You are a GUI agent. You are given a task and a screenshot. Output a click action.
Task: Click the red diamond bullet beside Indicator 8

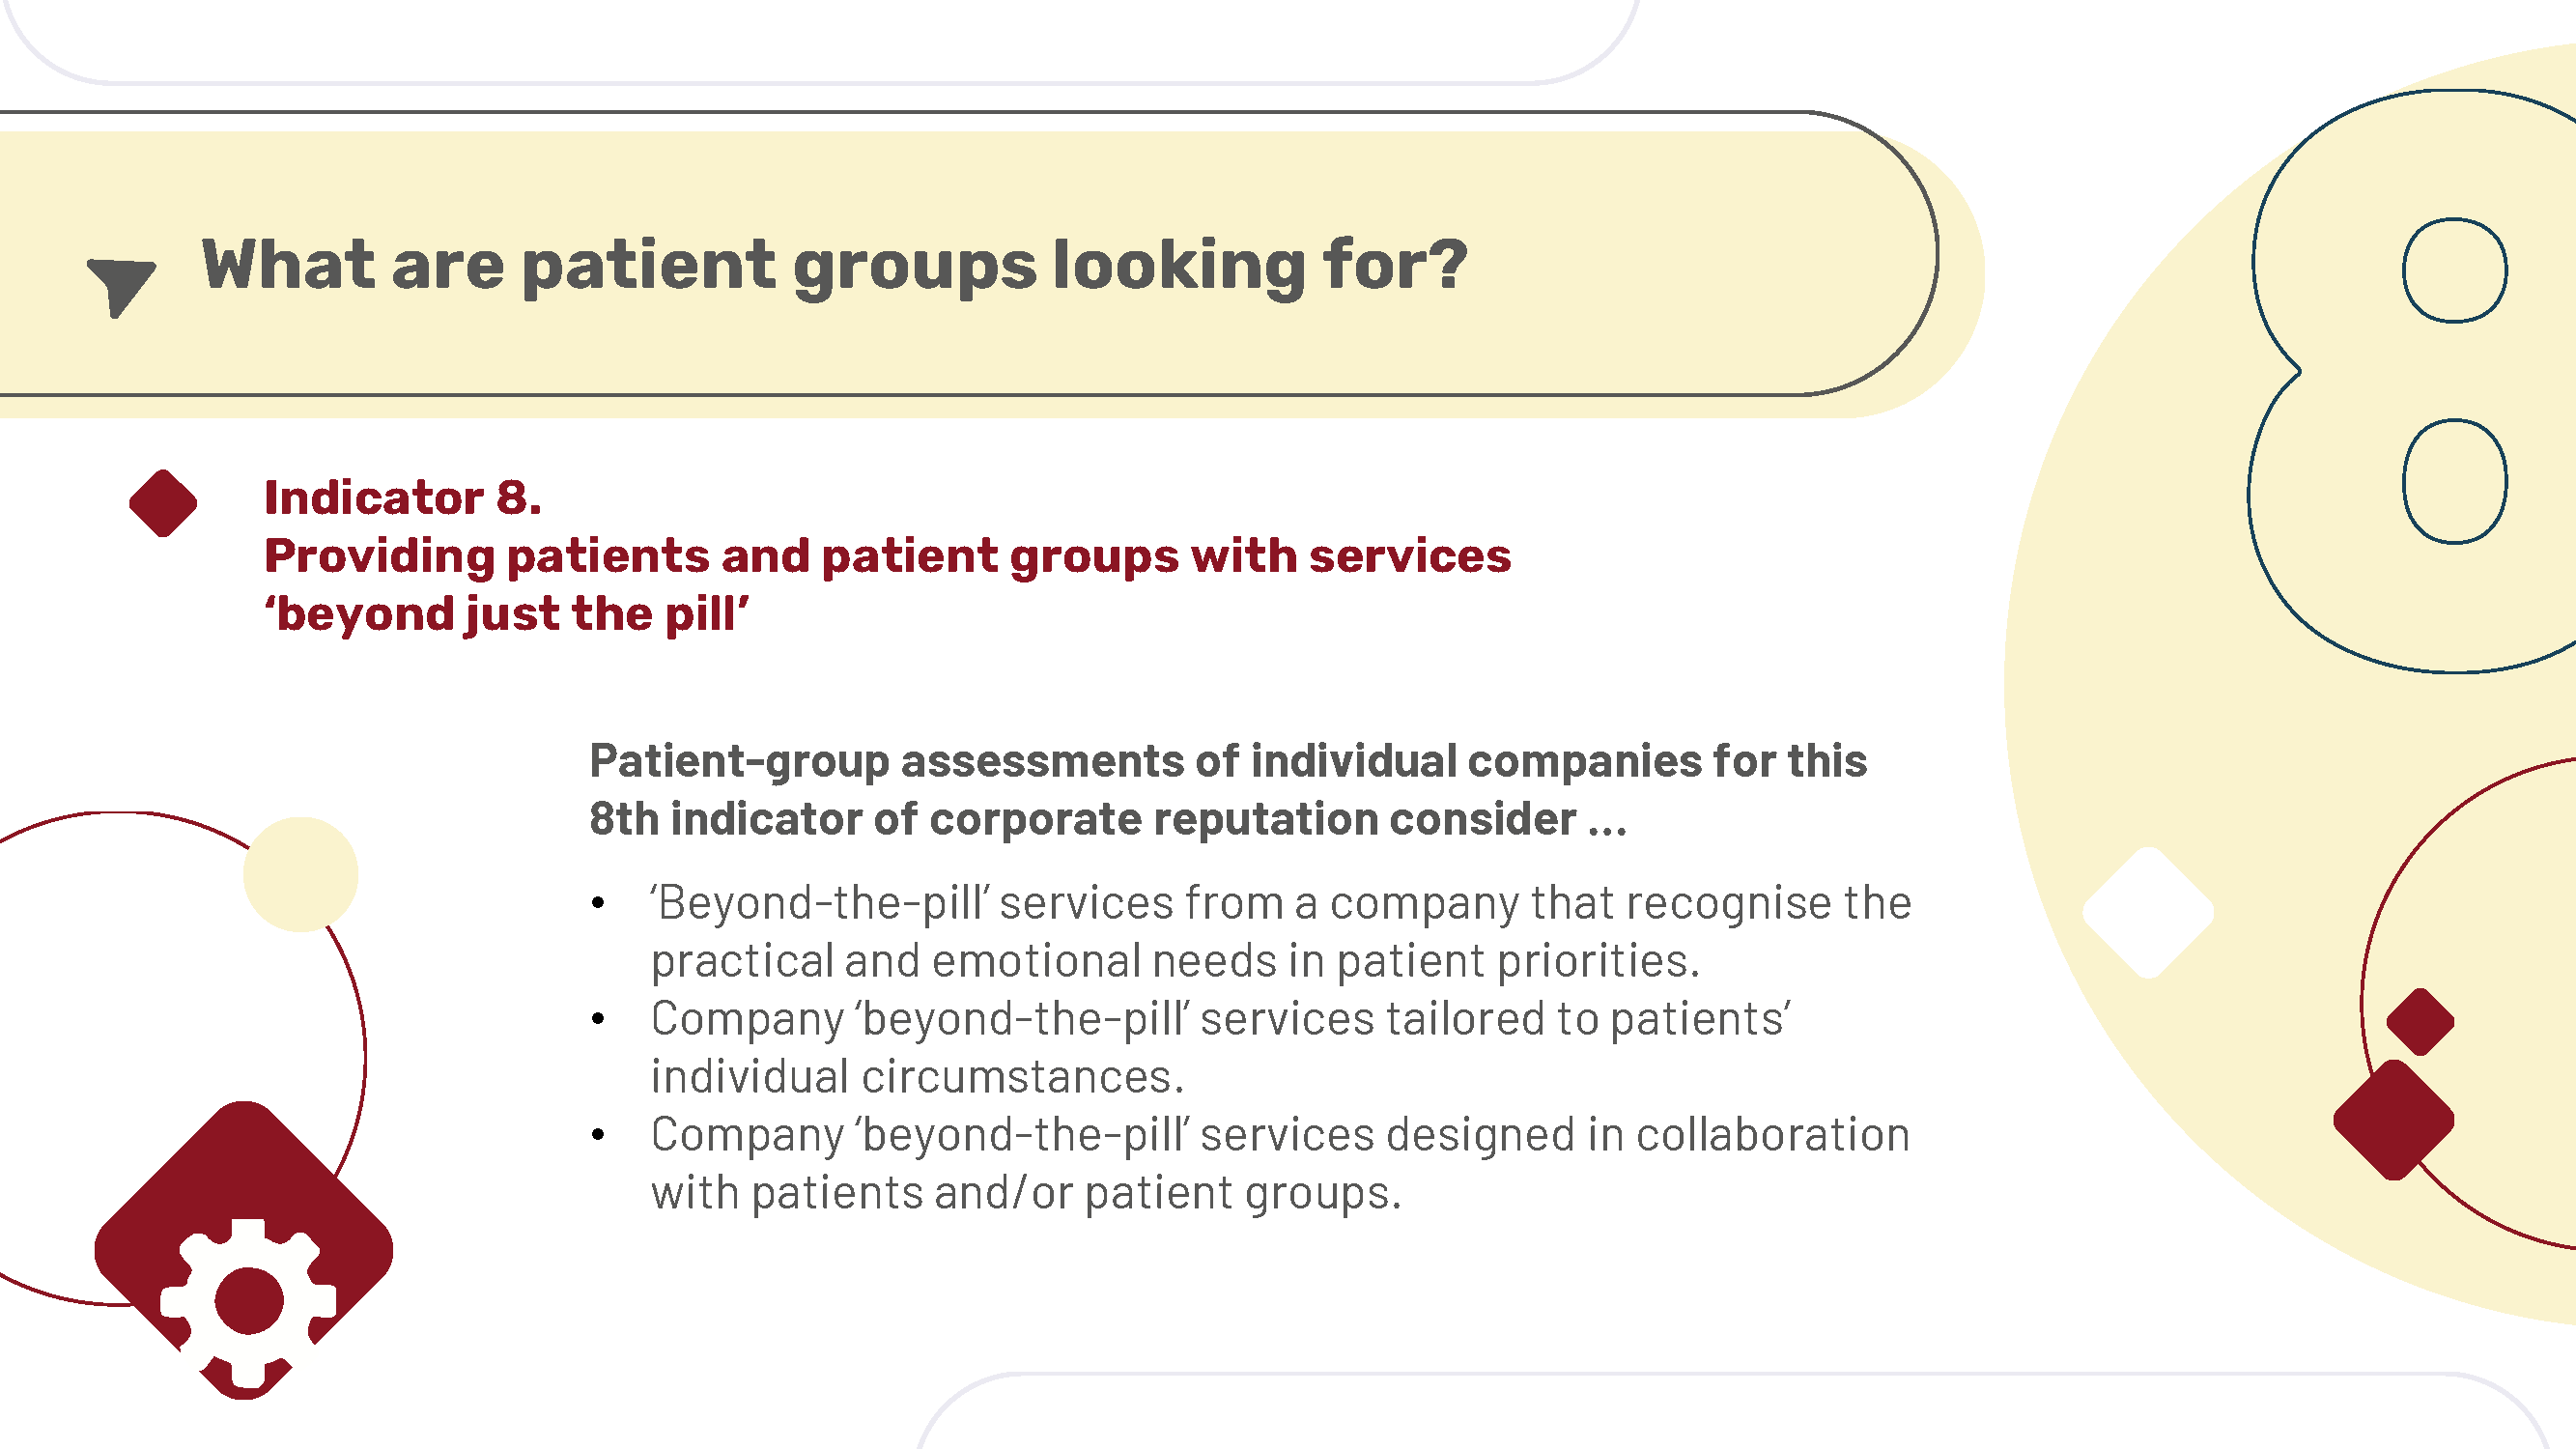pyautogui.click(x=163, y=503)
